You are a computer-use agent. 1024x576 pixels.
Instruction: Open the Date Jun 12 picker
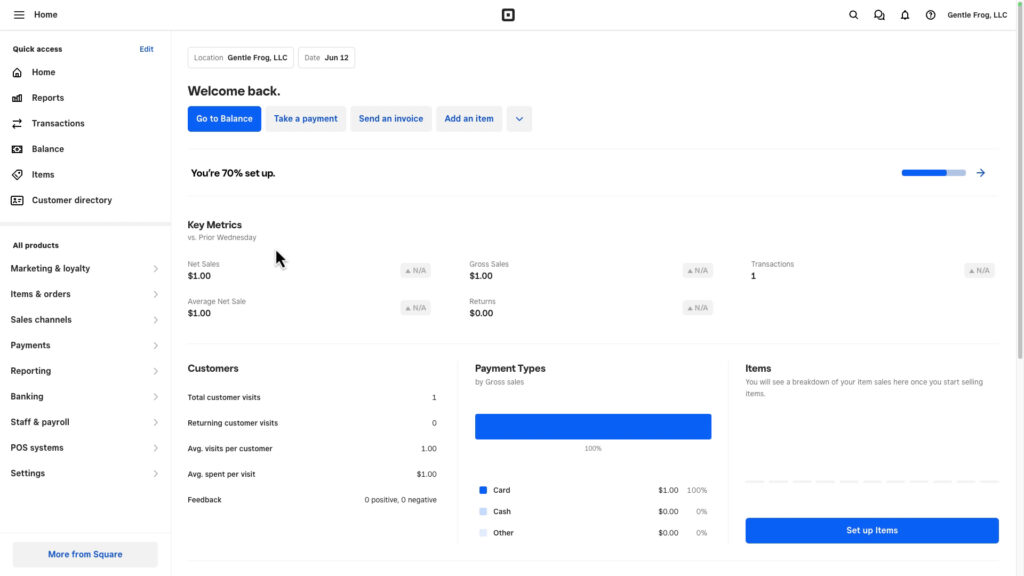tap(326, 58)
